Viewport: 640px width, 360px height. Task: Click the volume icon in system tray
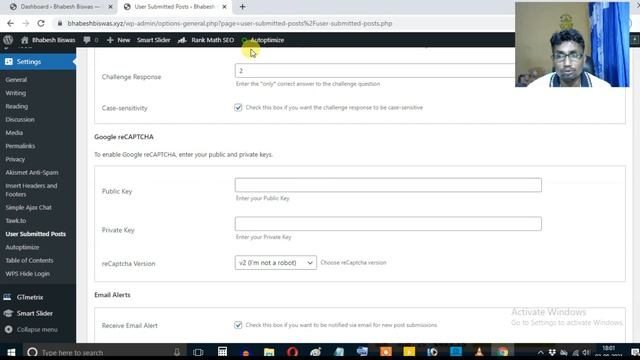587,353
